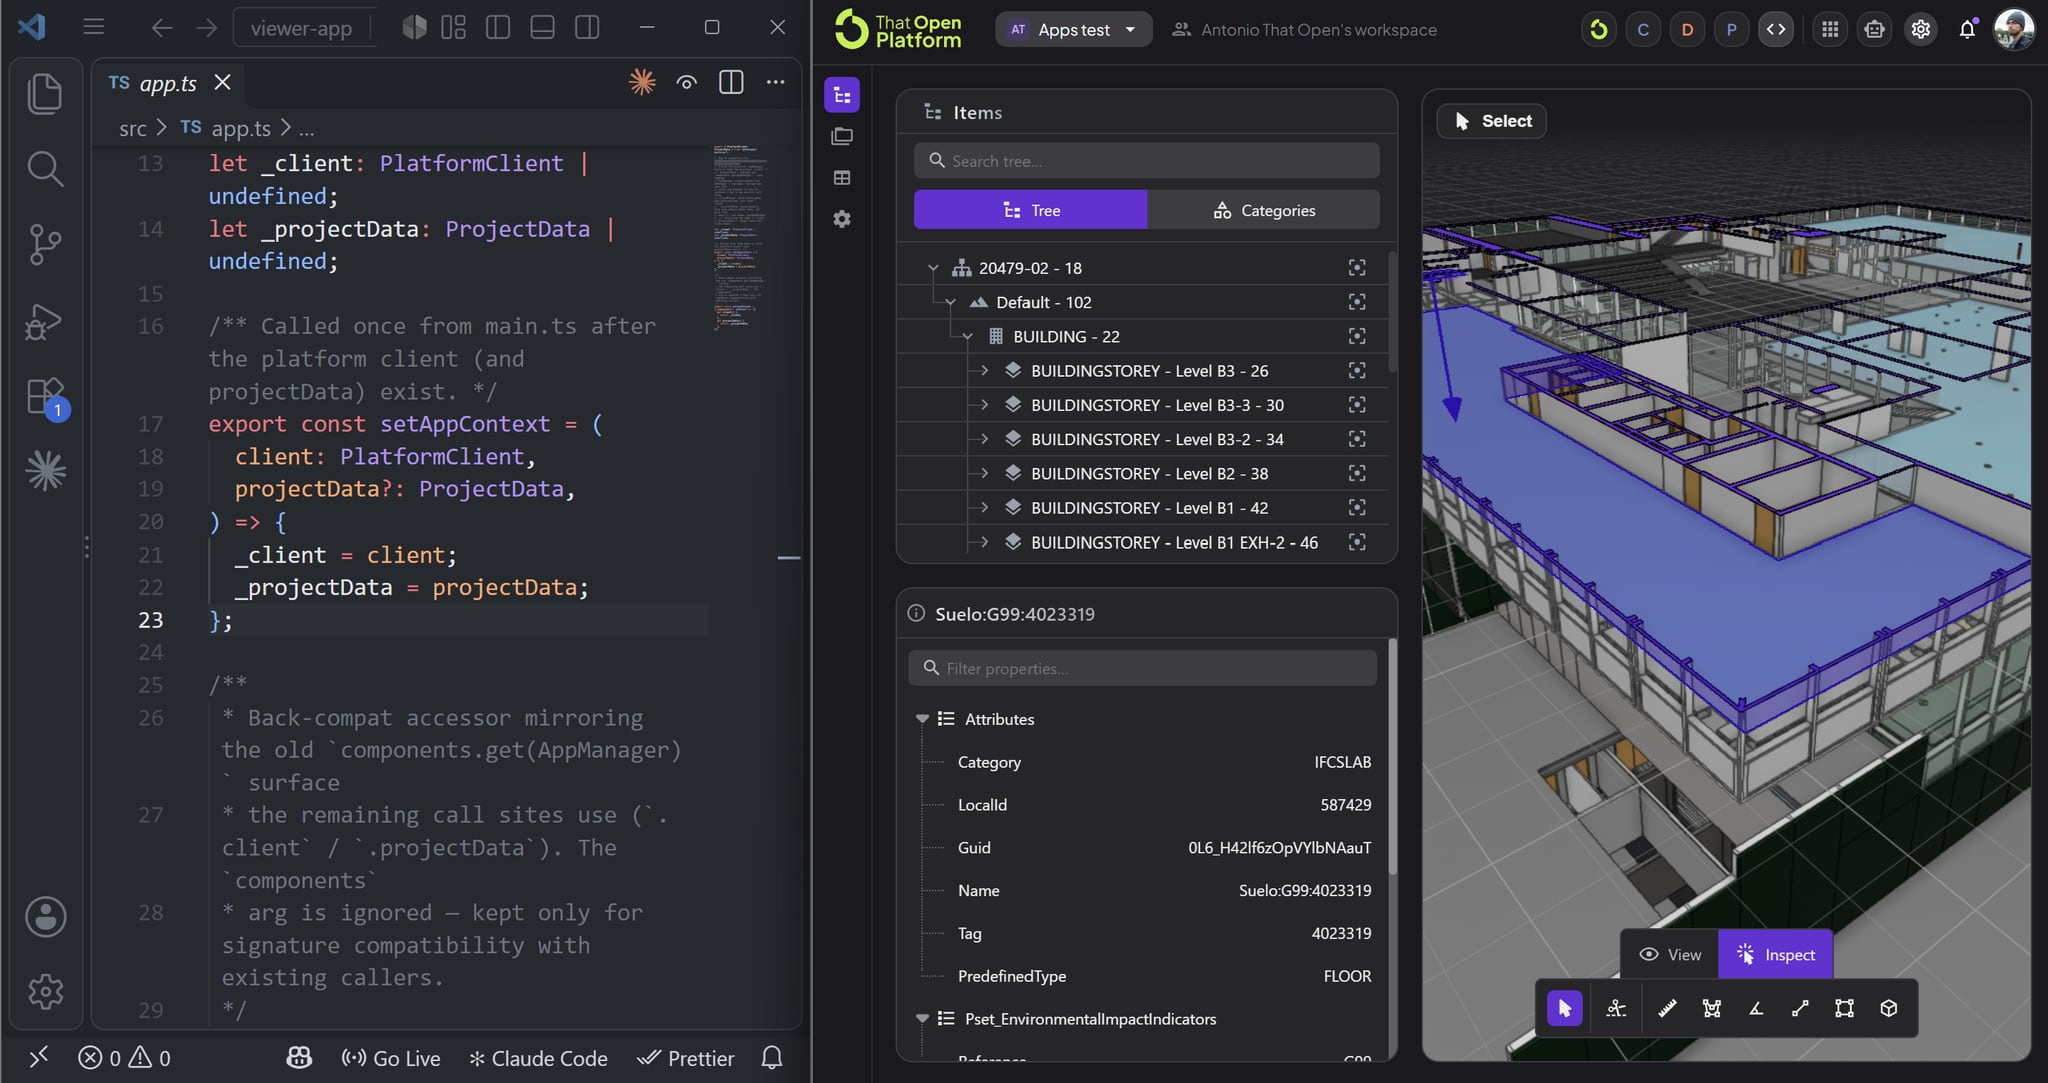Open the VS Code hamburger menu

[93, 27]
